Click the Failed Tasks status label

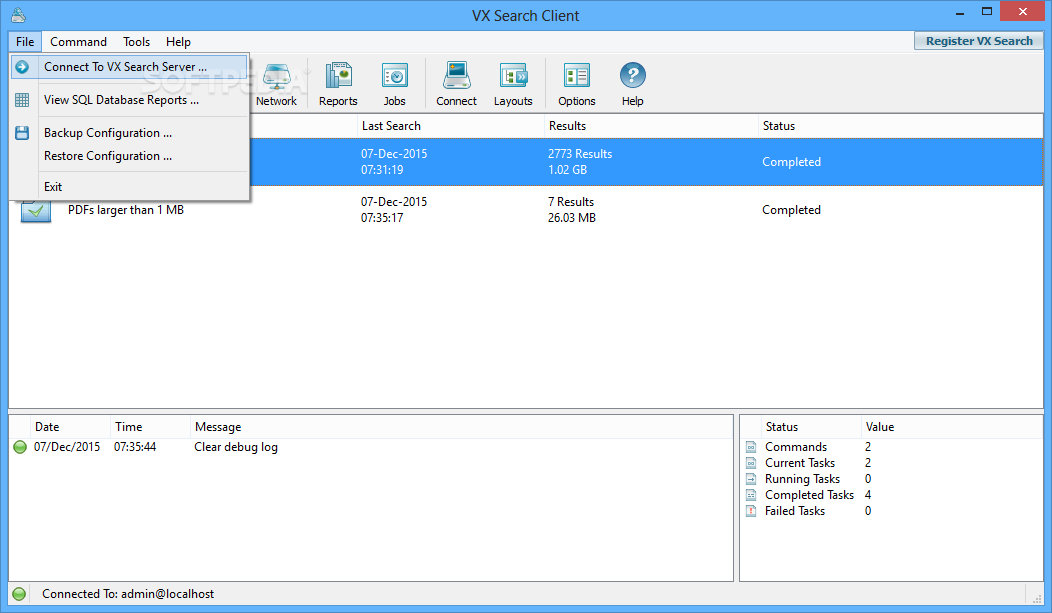point(795,511)
